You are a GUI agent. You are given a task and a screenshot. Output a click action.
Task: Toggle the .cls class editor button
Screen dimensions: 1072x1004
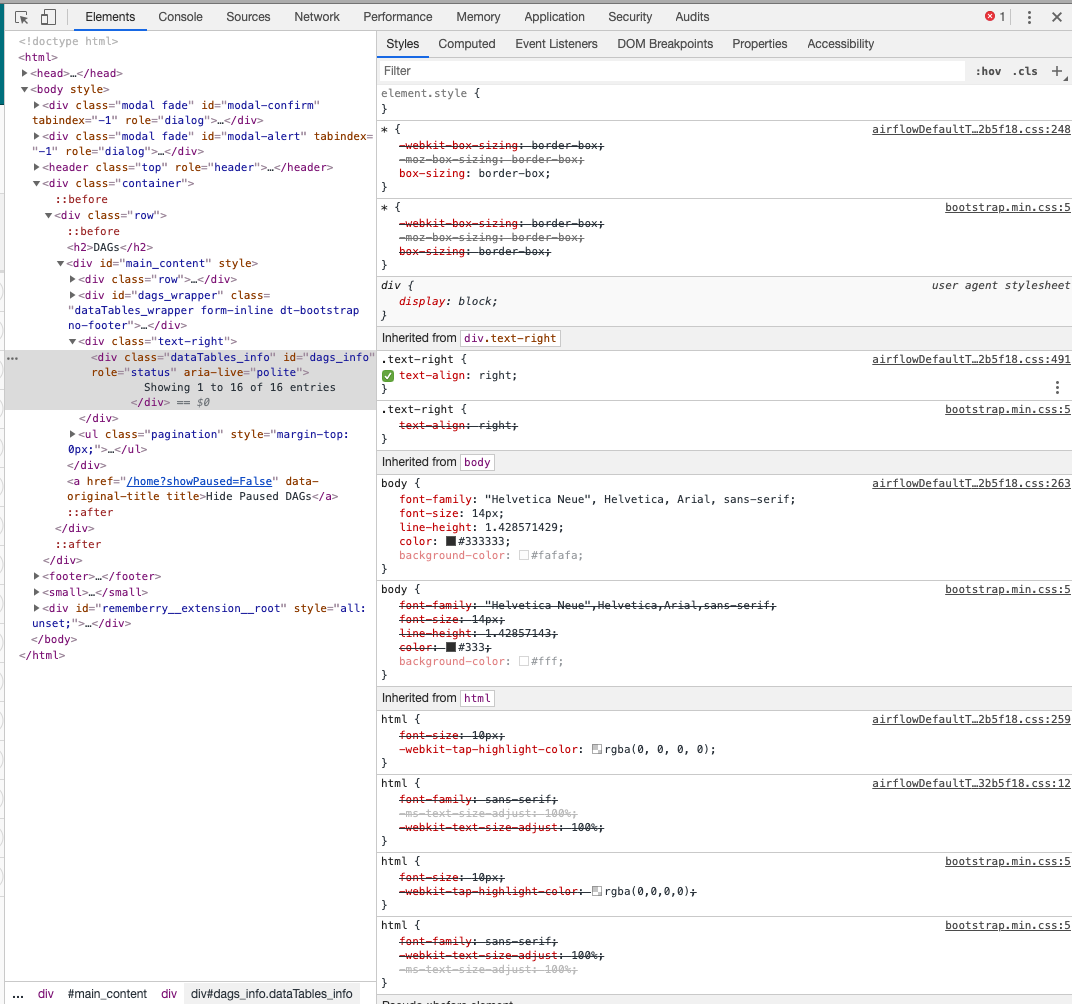tap(1025, 71)
